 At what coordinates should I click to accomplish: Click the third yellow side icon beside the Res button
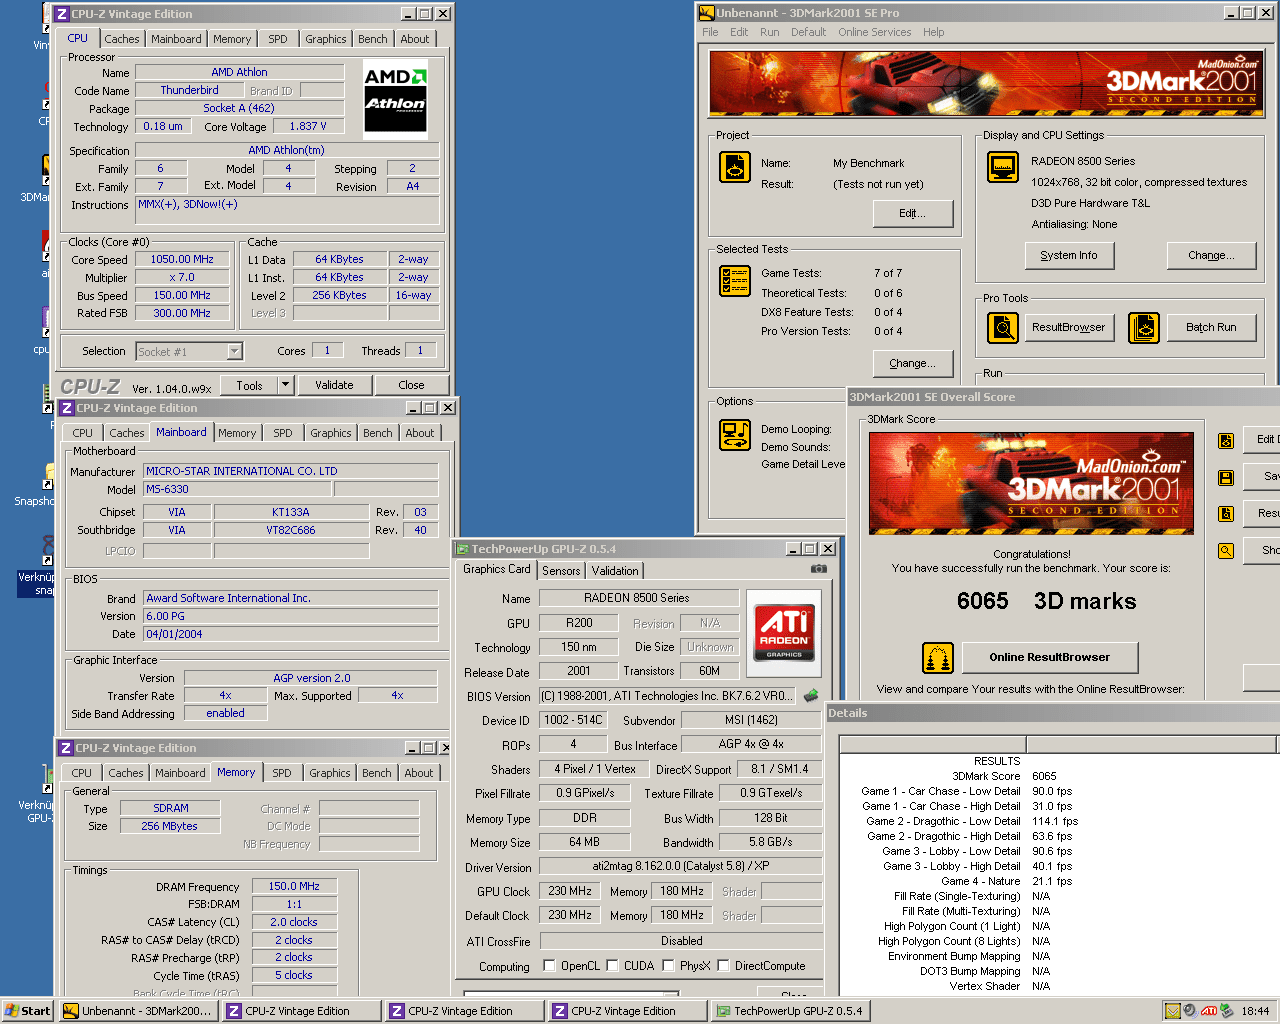(1226, 514)
